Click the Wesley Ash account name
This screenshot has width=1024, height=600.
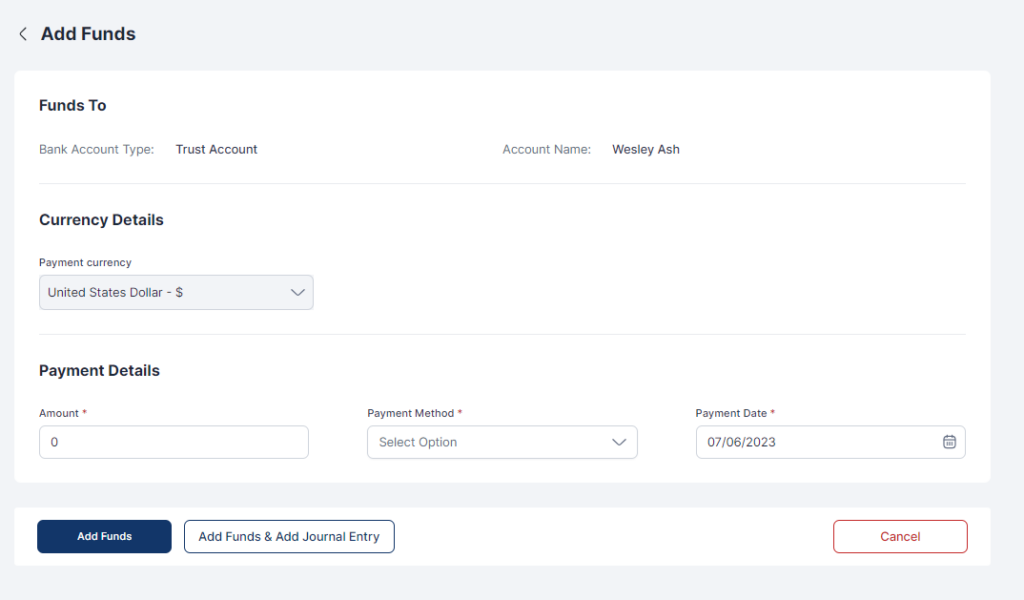[x=645, y=149]
